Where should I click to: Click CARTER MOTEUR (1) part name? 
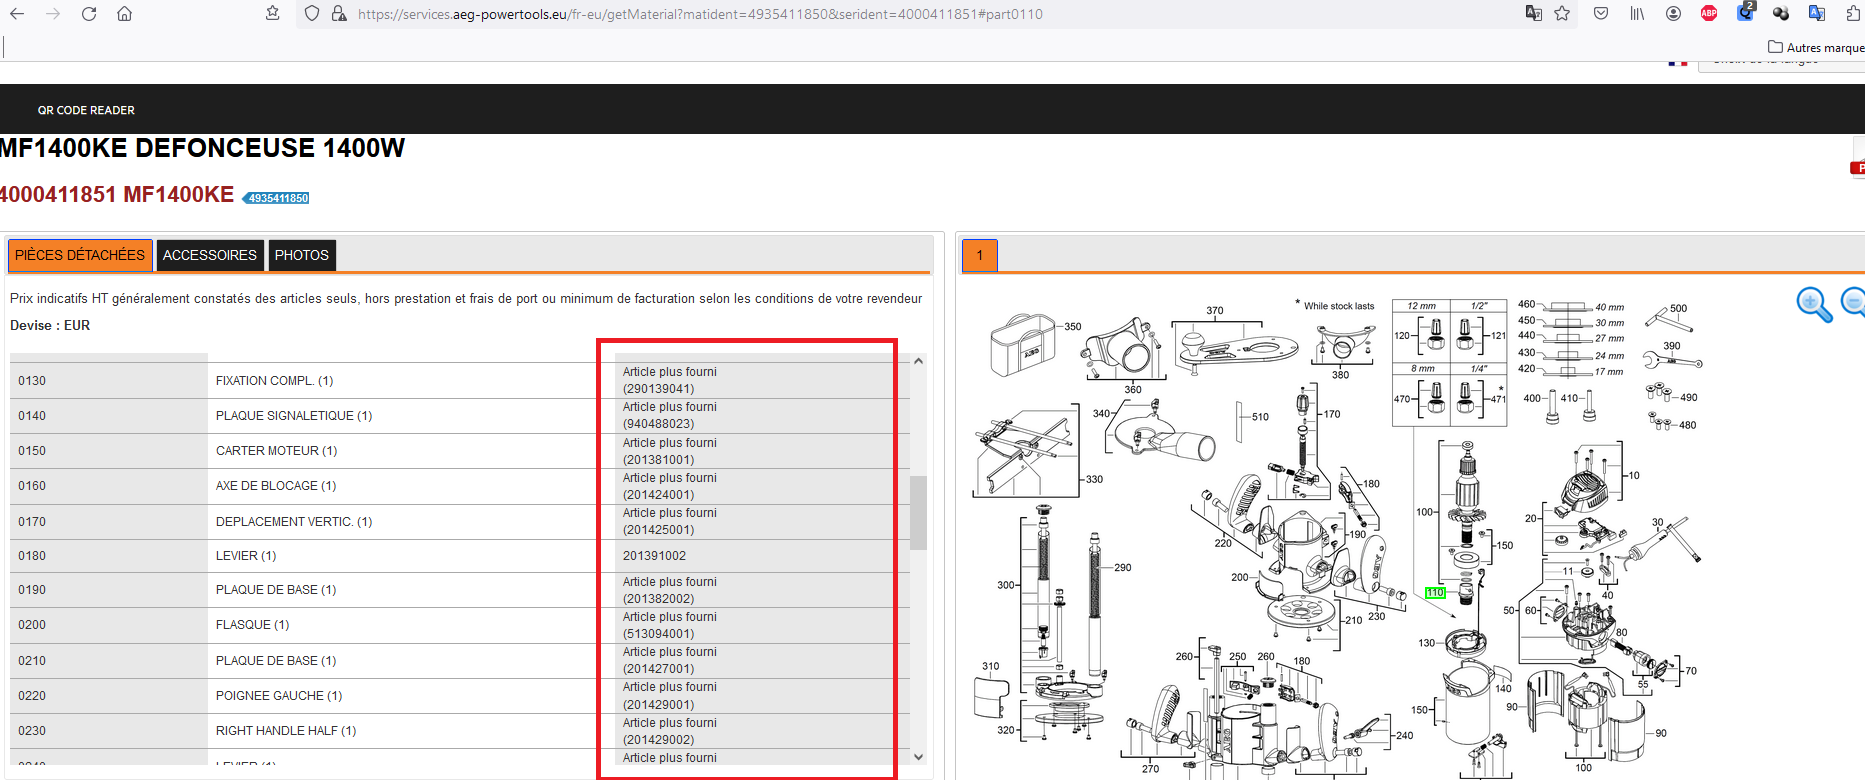click(277, 451)
